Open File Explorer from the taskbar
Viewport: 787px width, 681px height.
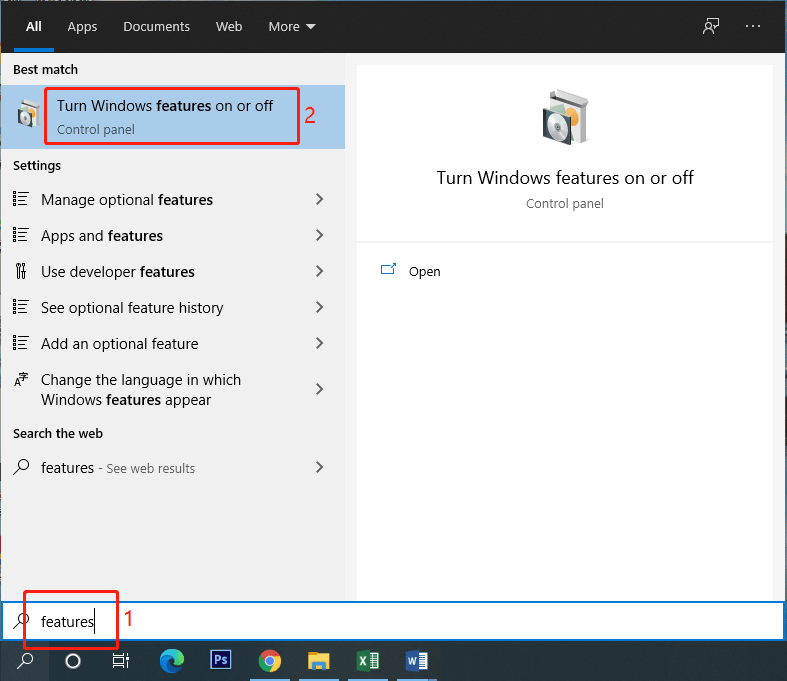click(319, 660)
